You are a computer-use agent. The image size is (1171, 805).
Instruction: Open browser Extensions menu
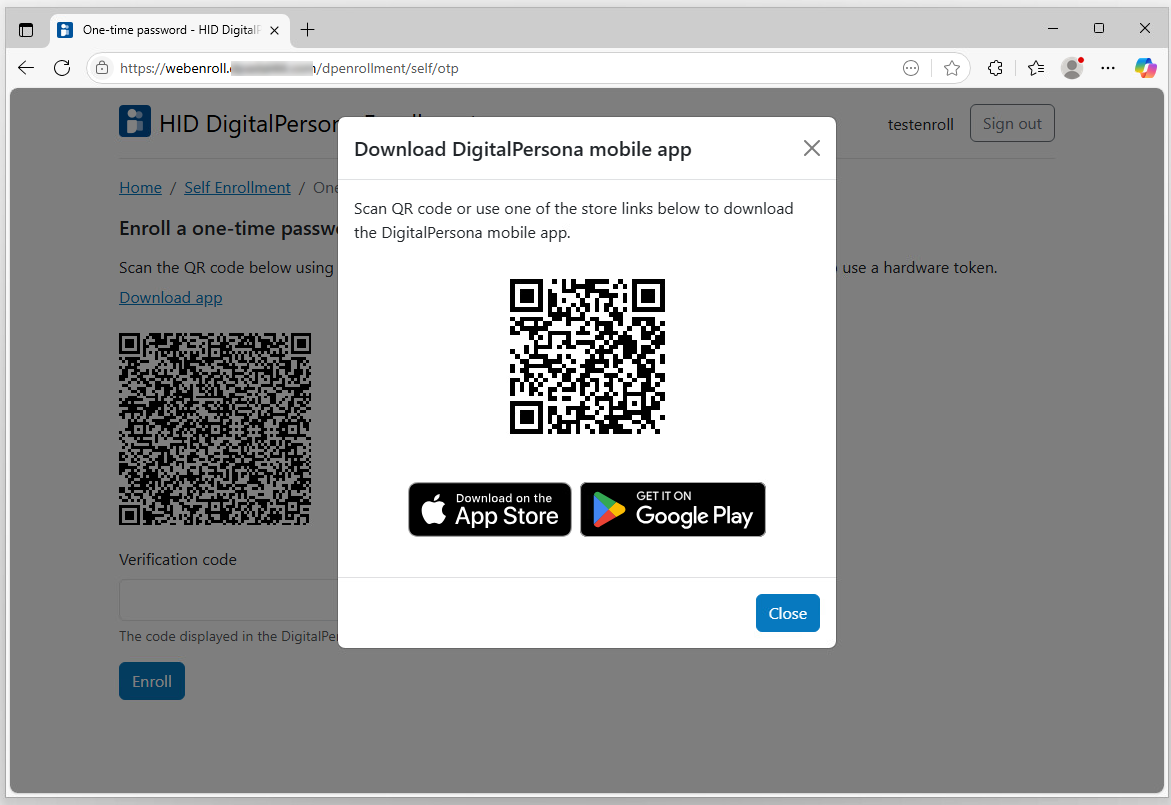[995, 68]
